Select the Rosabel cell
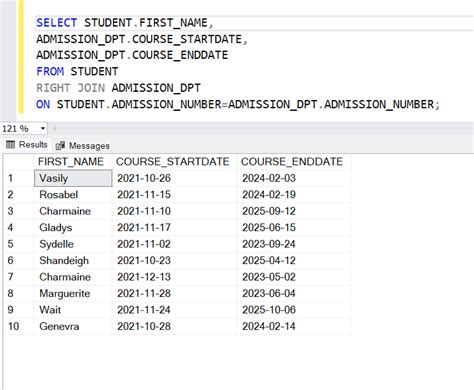 point(73,195)
